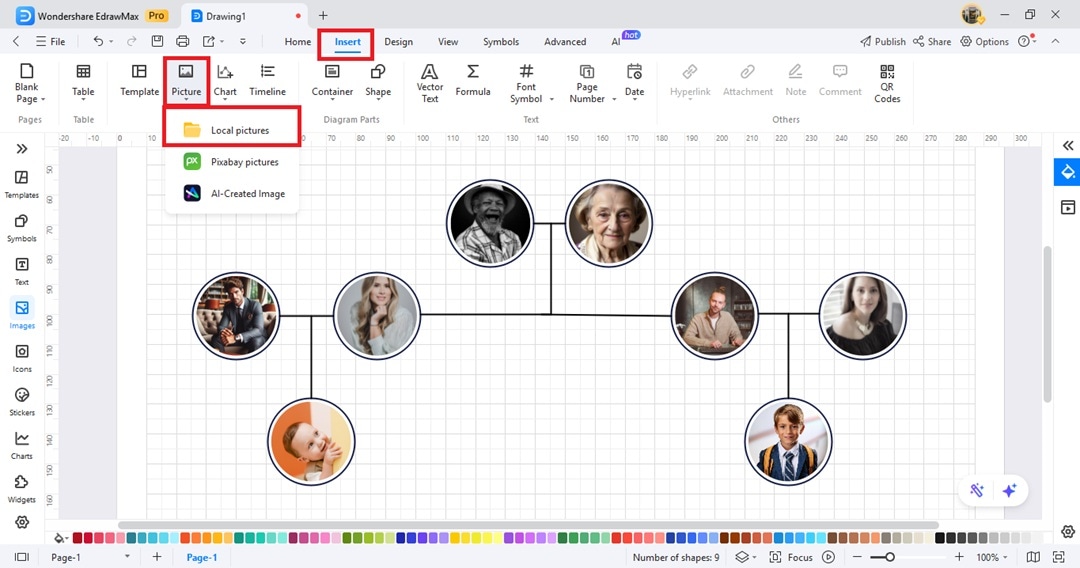
Task: Switch to the Advanced tab
Action: coord(565,41)
